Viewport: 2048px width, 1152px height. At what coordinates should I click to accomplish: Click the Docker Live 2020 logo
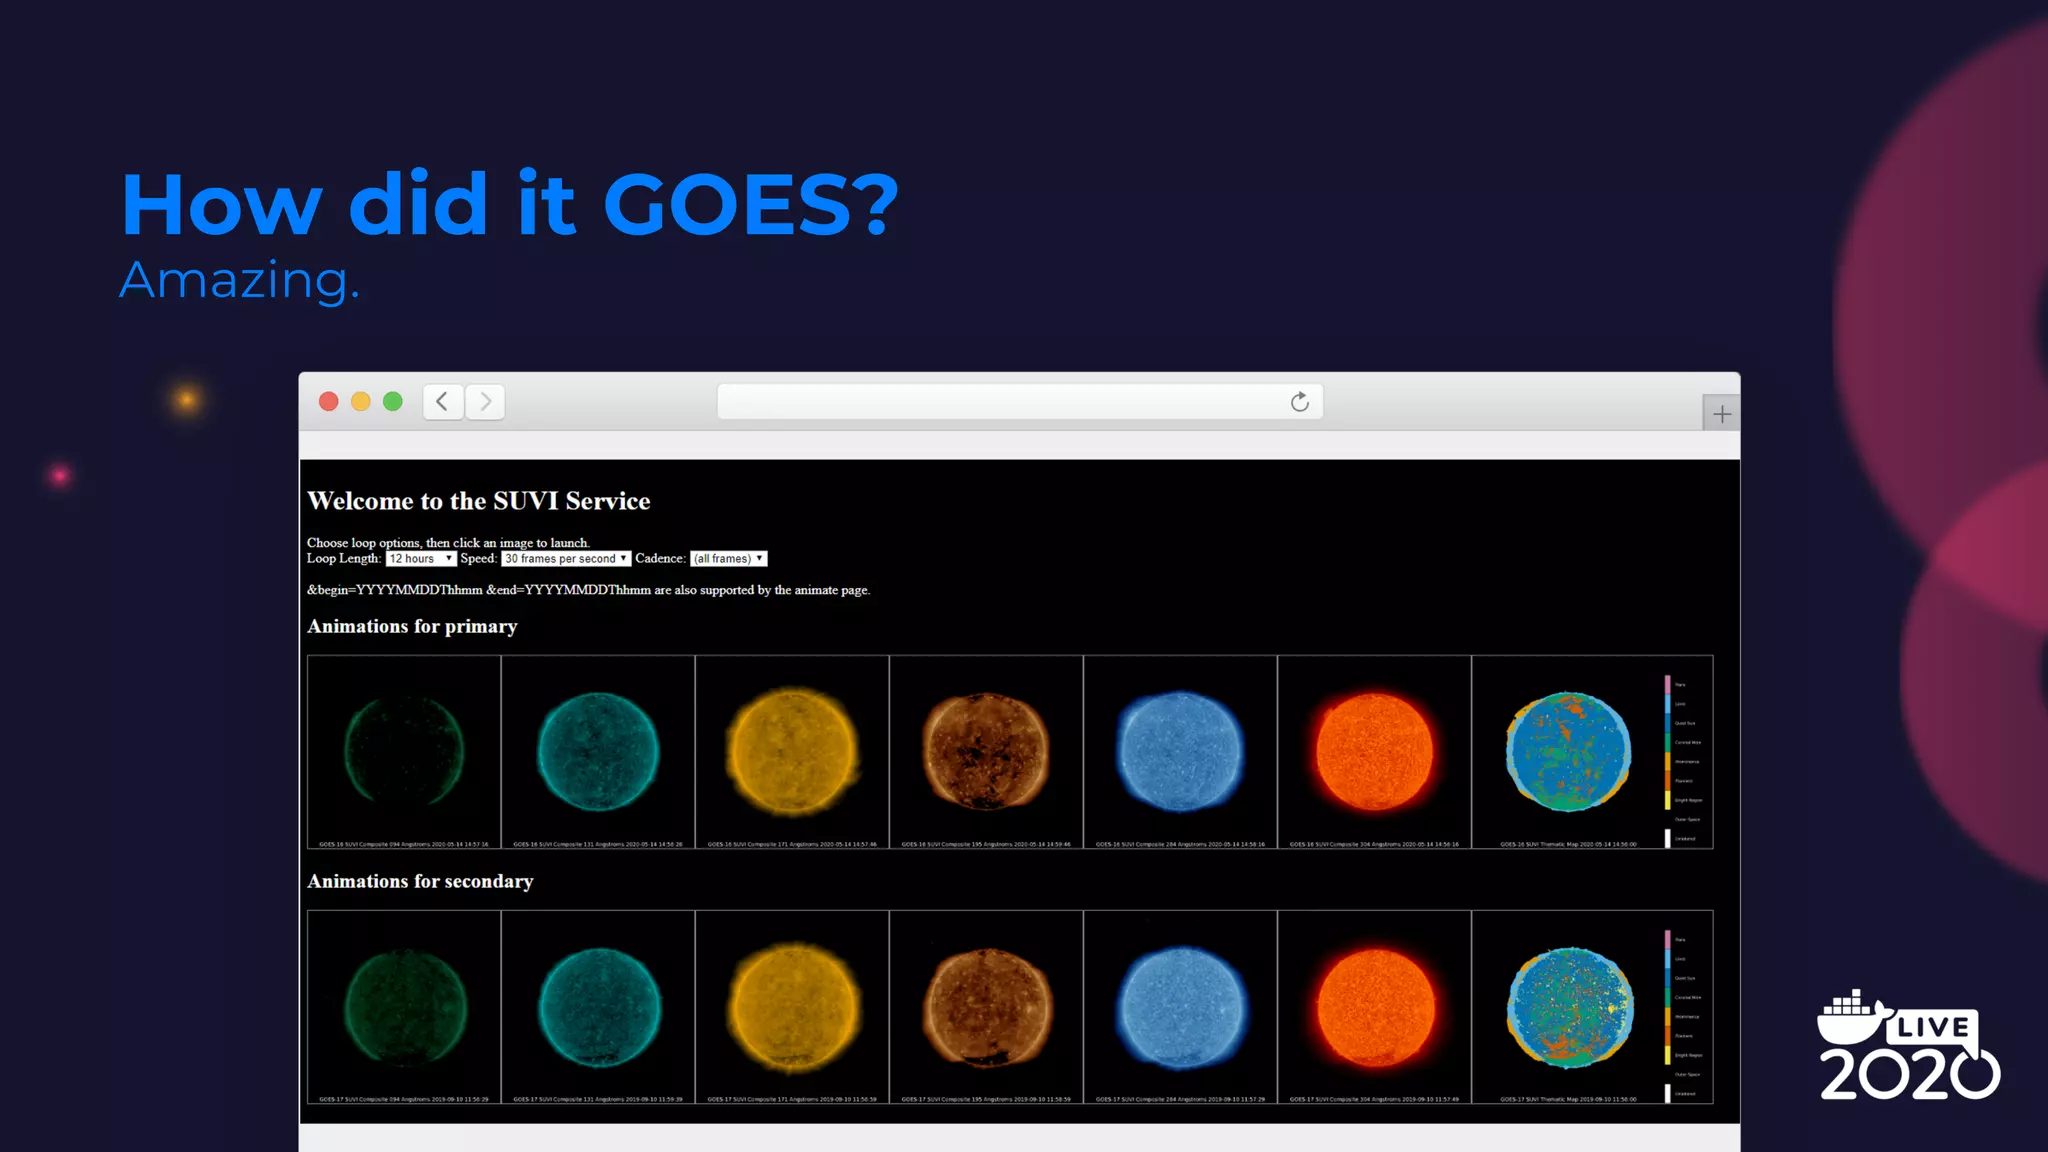(1908, 1046)
